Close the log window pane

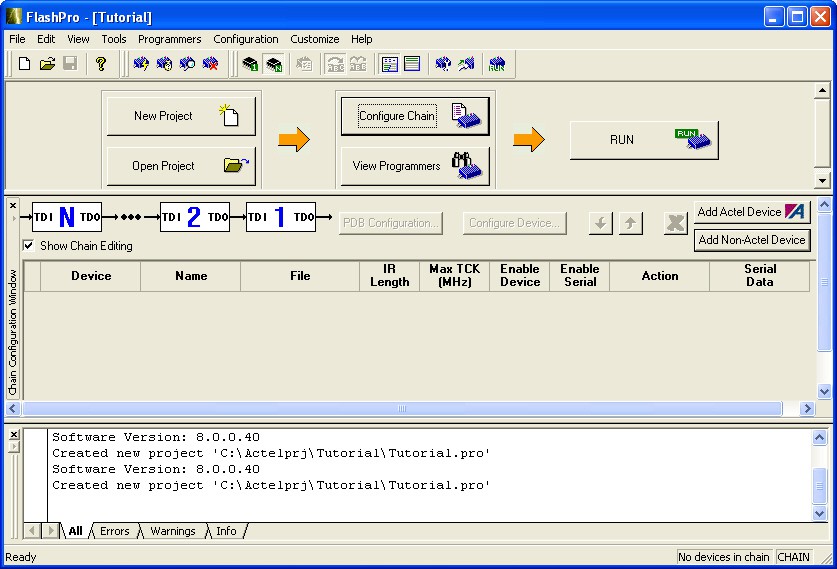pyautogui.click(x=14, y=434)
